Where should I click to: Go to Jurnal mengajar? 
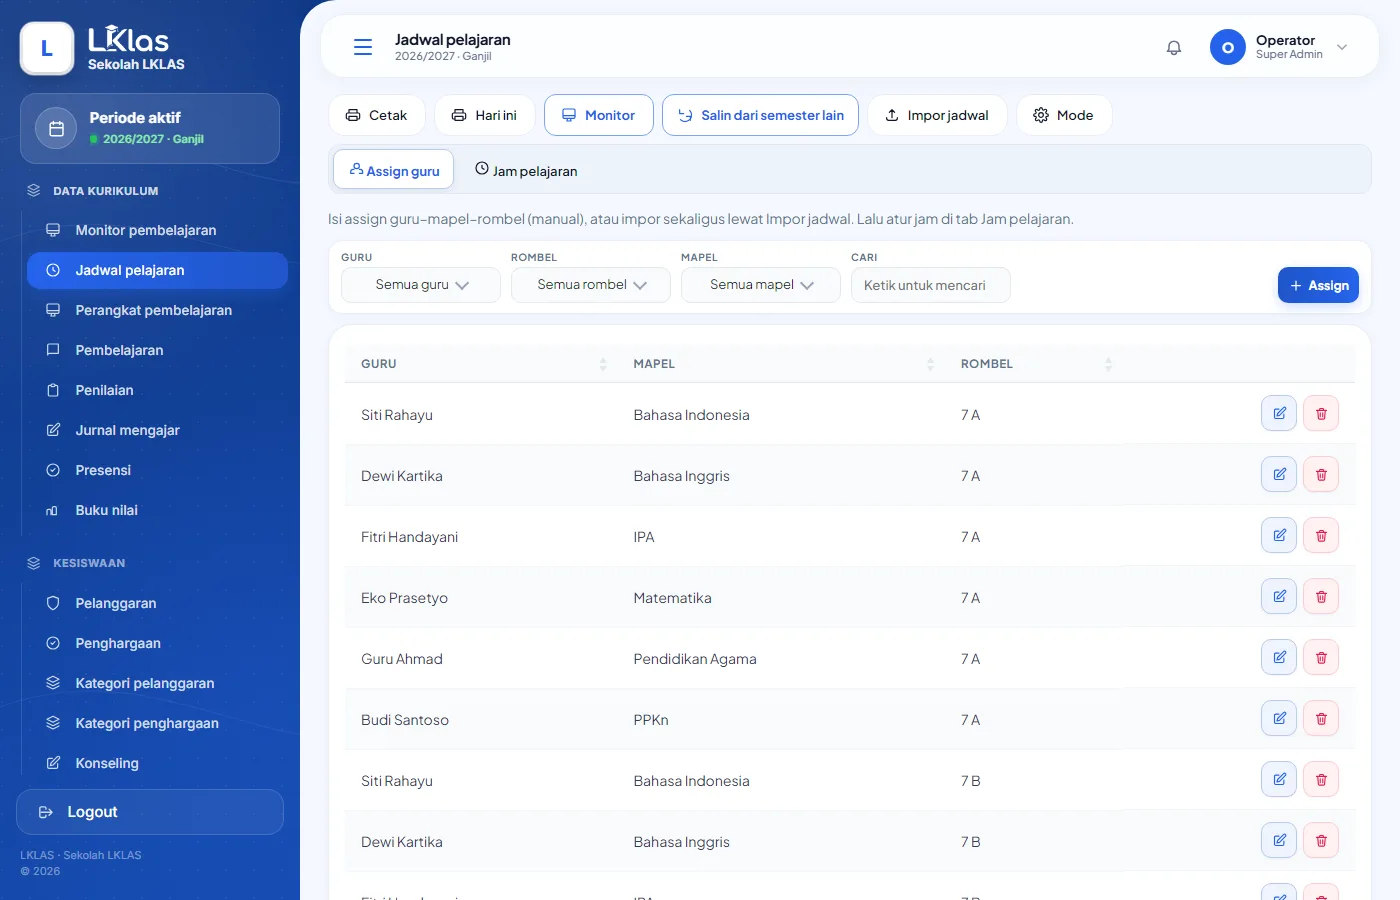tap(157, 430)
